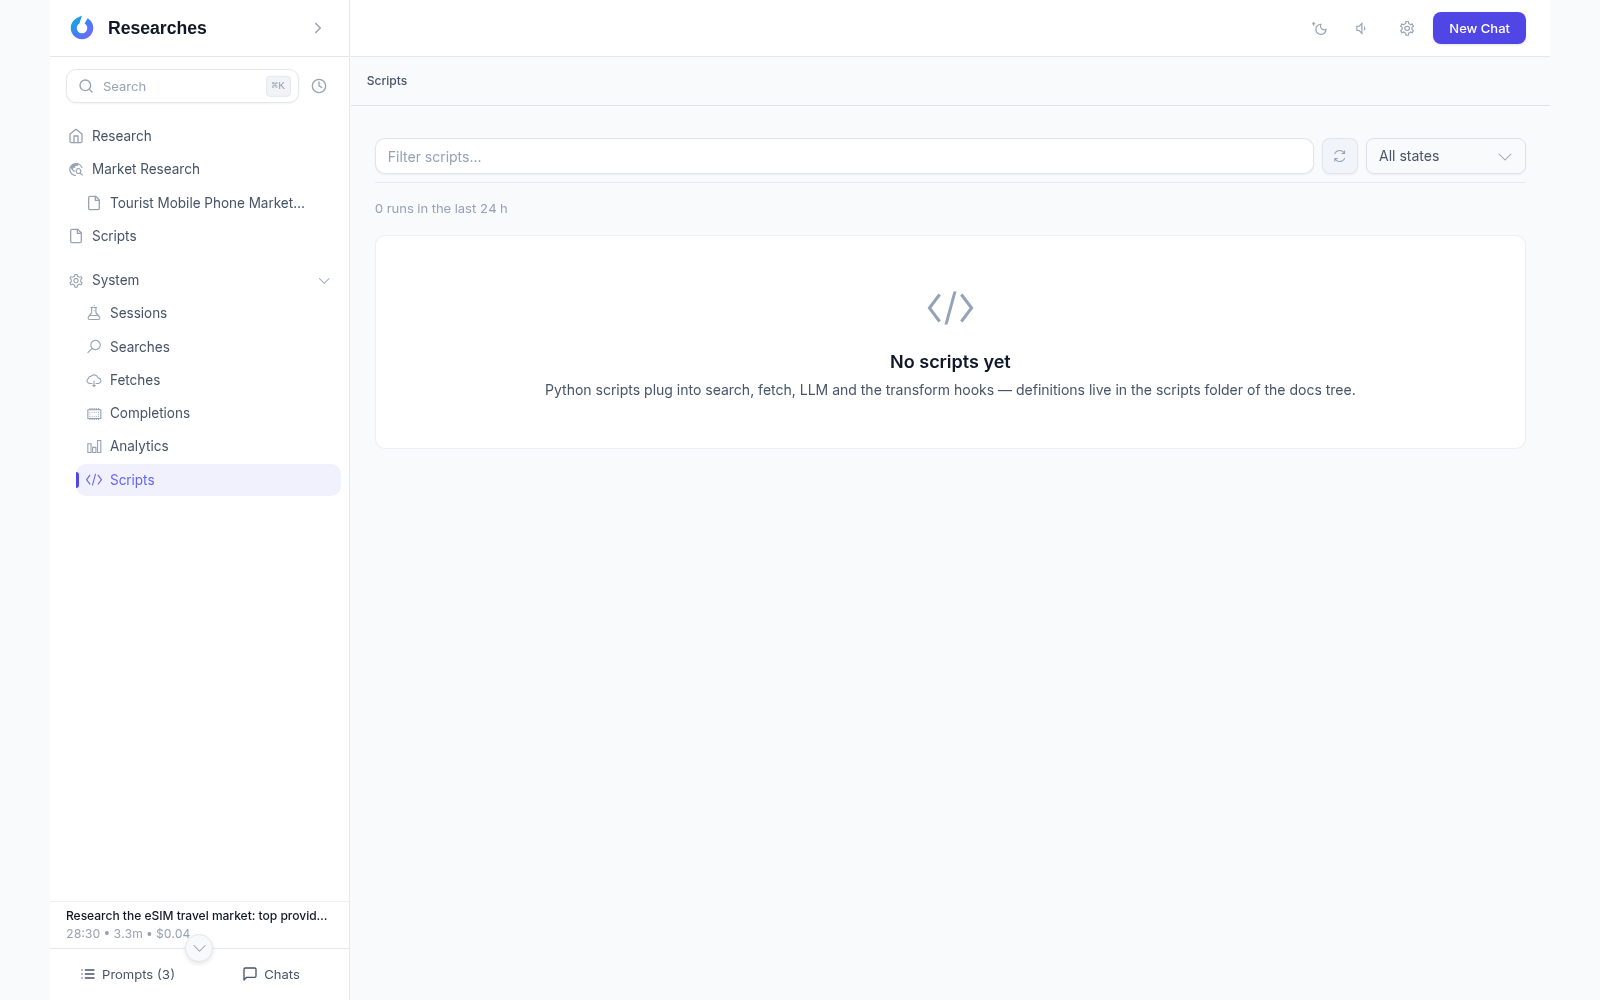Click the Scripts breadcrumb label
This screenshot has height=1000, width=1600.
tap(387, 81)
